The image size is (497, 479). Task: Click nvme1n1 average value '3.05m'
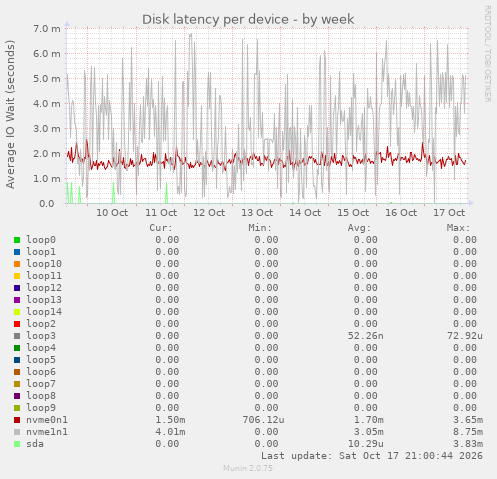(369, 432)
